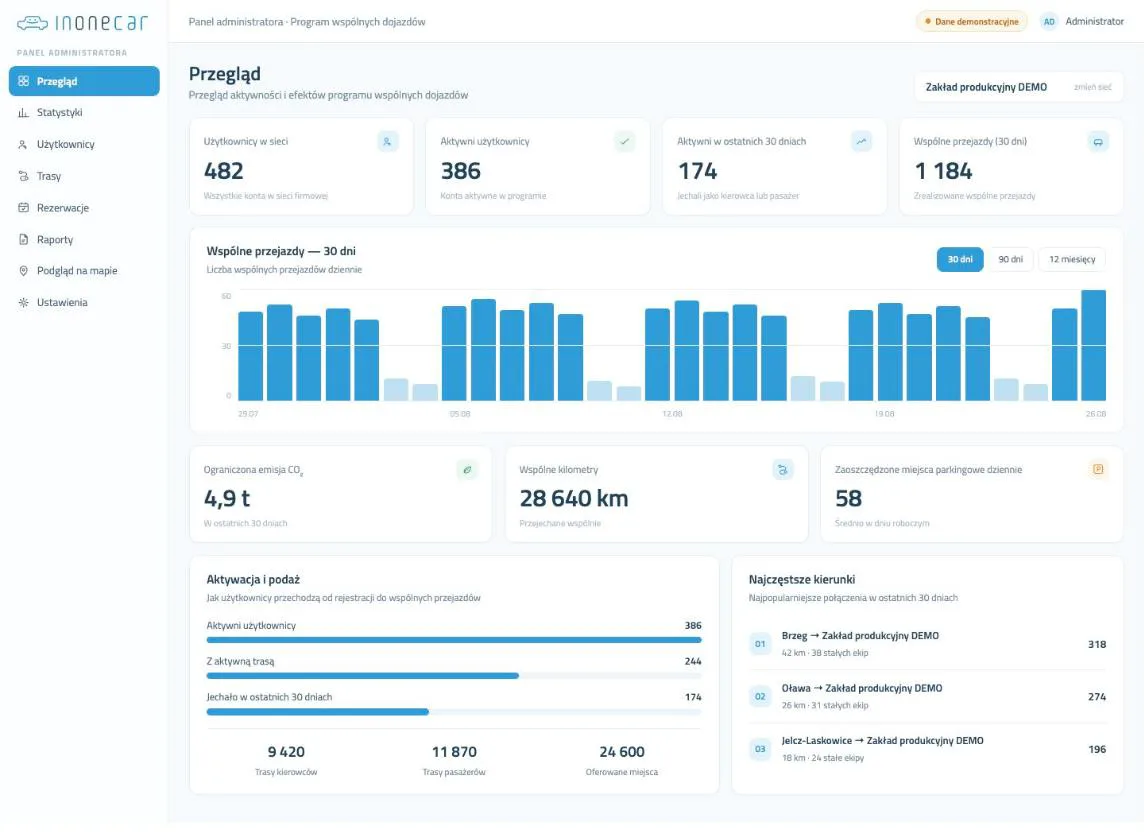Click the 1 184 shared rides value

coord(943,172)
